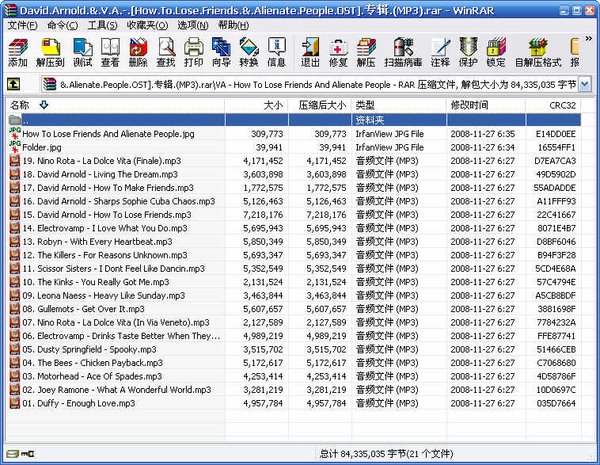The width and height of the screenshot is (600, 465).
Task: Sort by the 压缩后大小 column header
Action: tap(320, 105)
